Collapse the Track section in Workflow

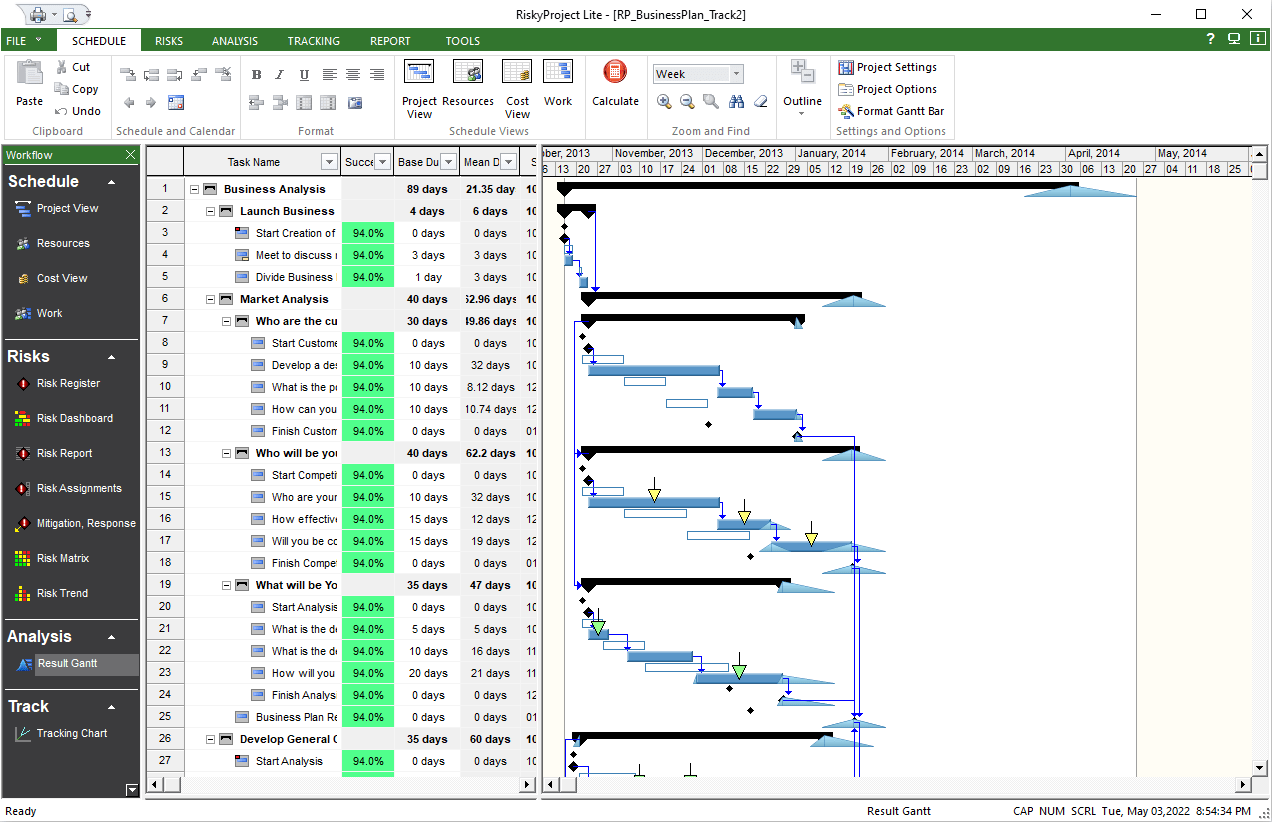pyautogui.click(x=111, y=707)
